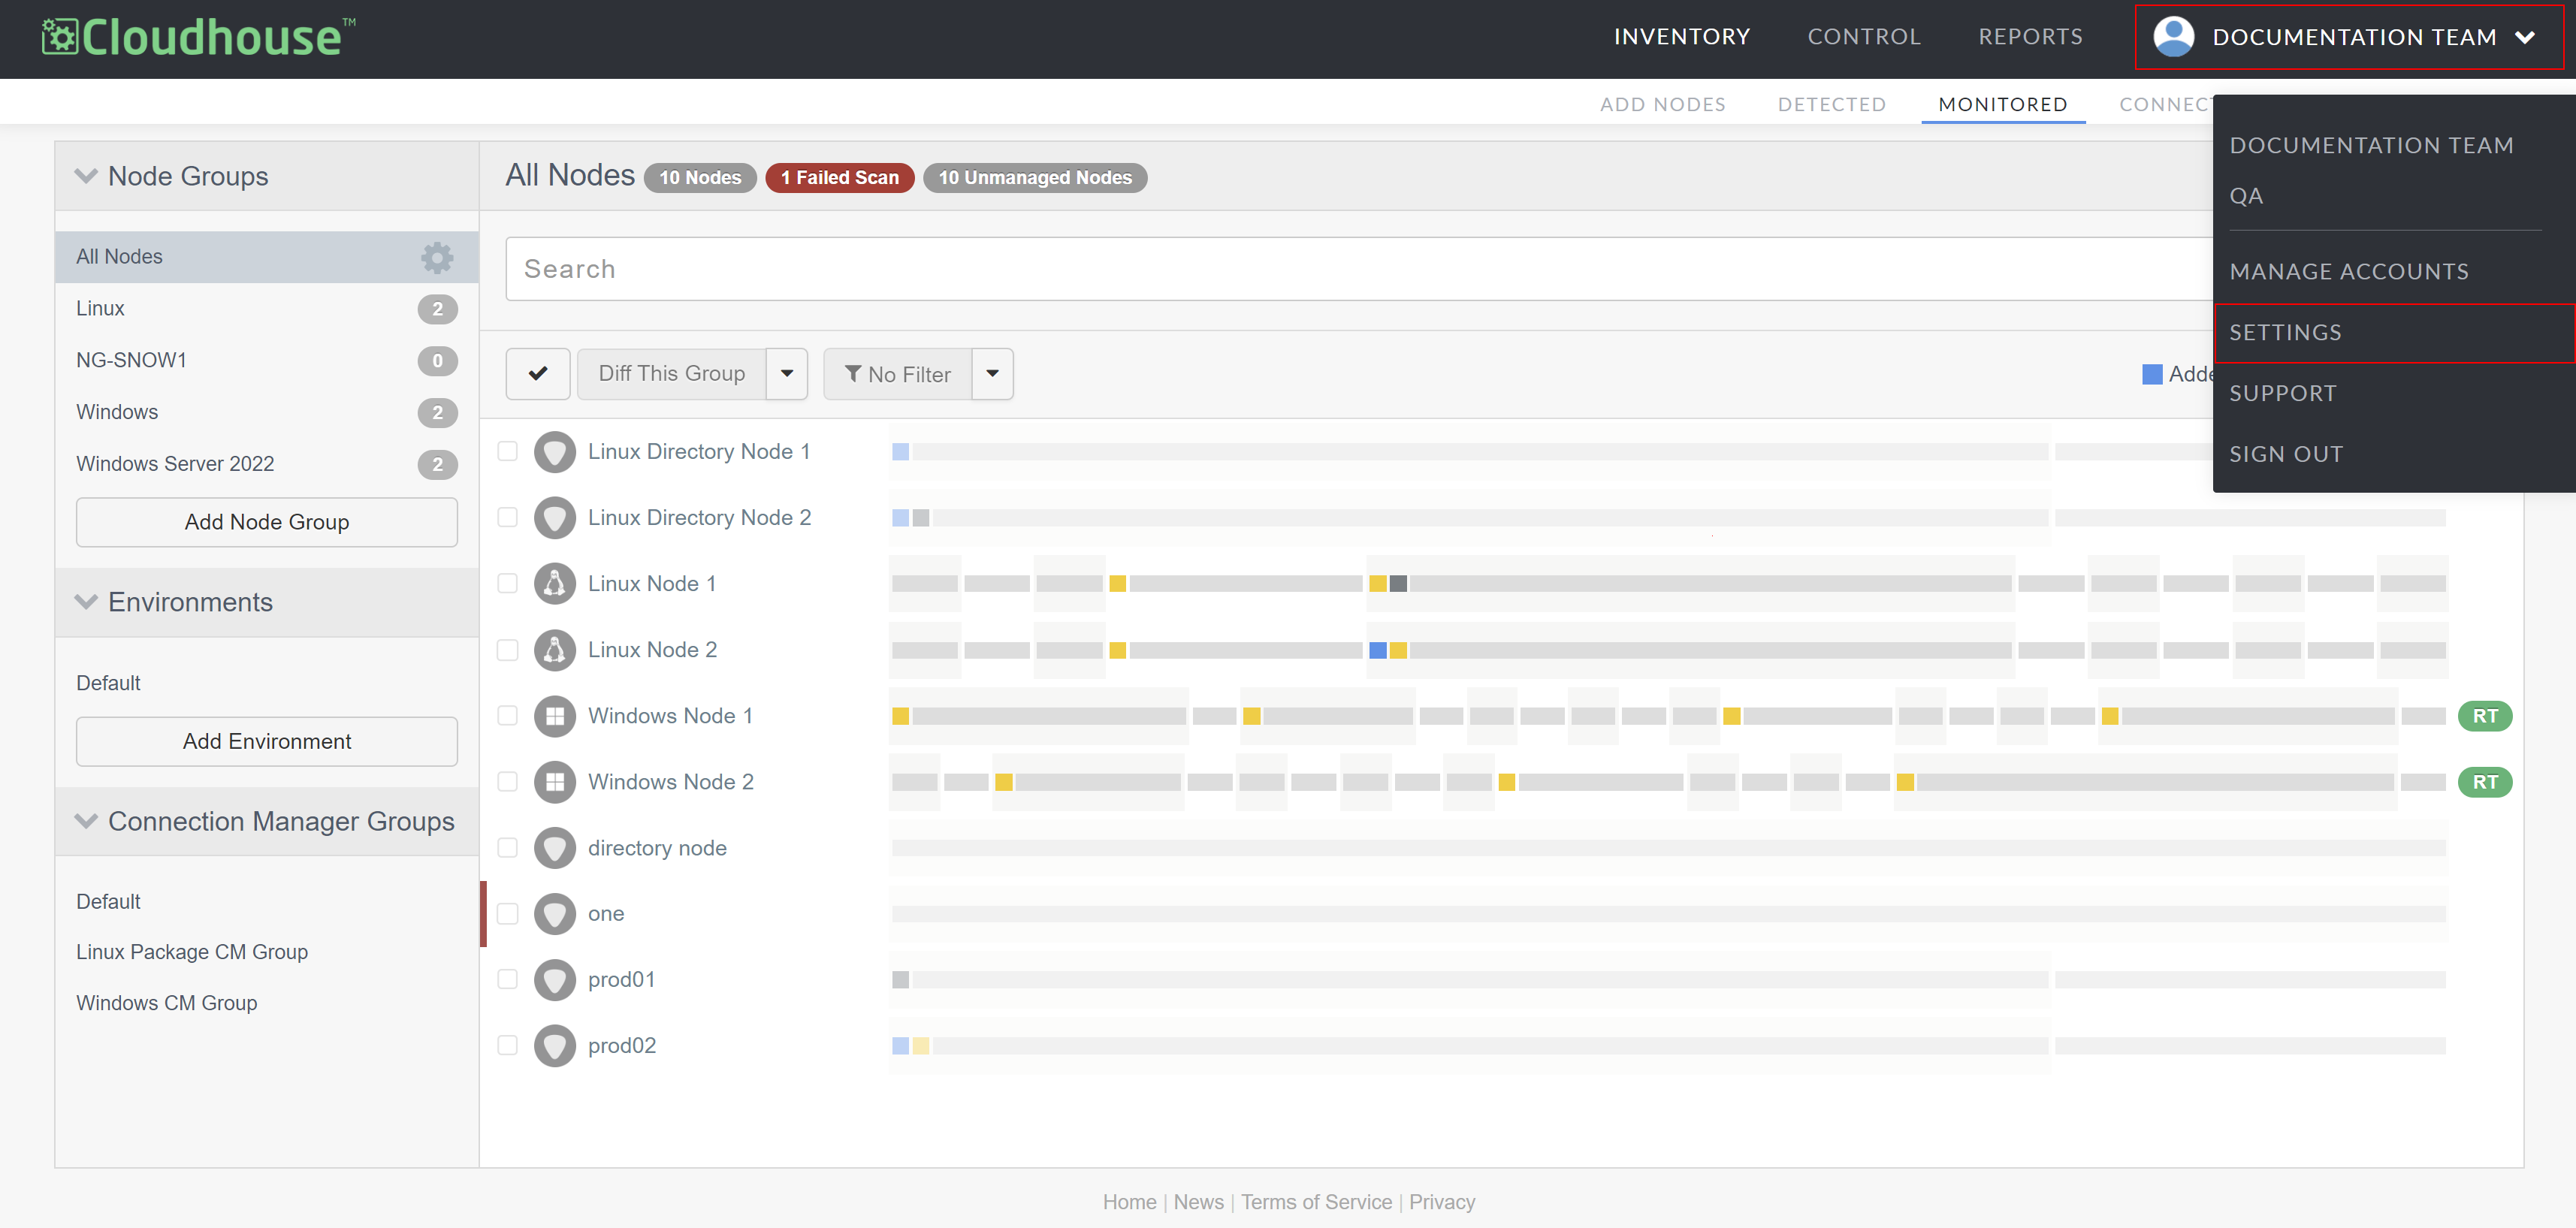Collapse the Node Groups section

tap(86, 176)
